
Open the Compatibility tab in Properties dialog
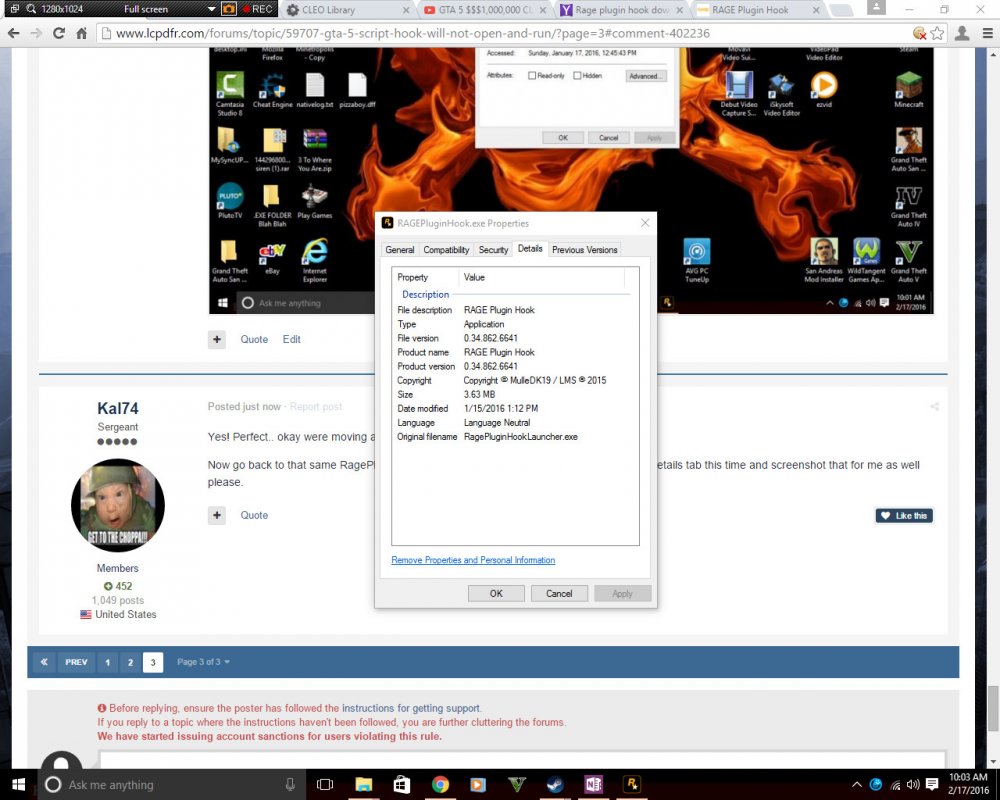tap(446, 250)
